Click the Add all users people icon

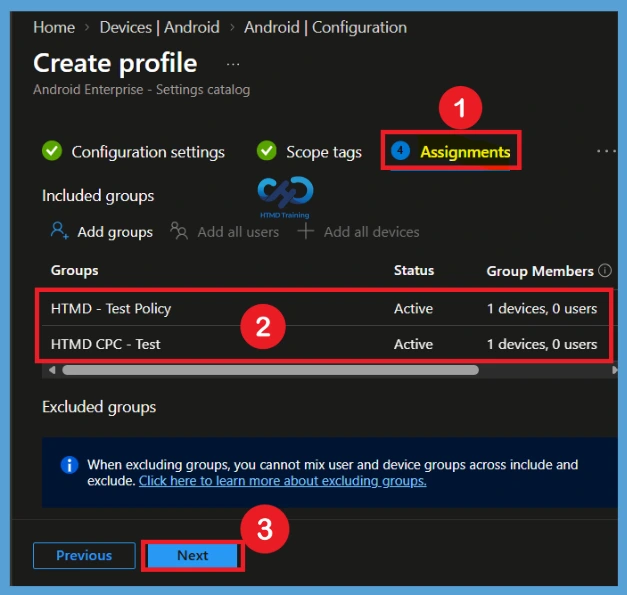pos(179,231)
